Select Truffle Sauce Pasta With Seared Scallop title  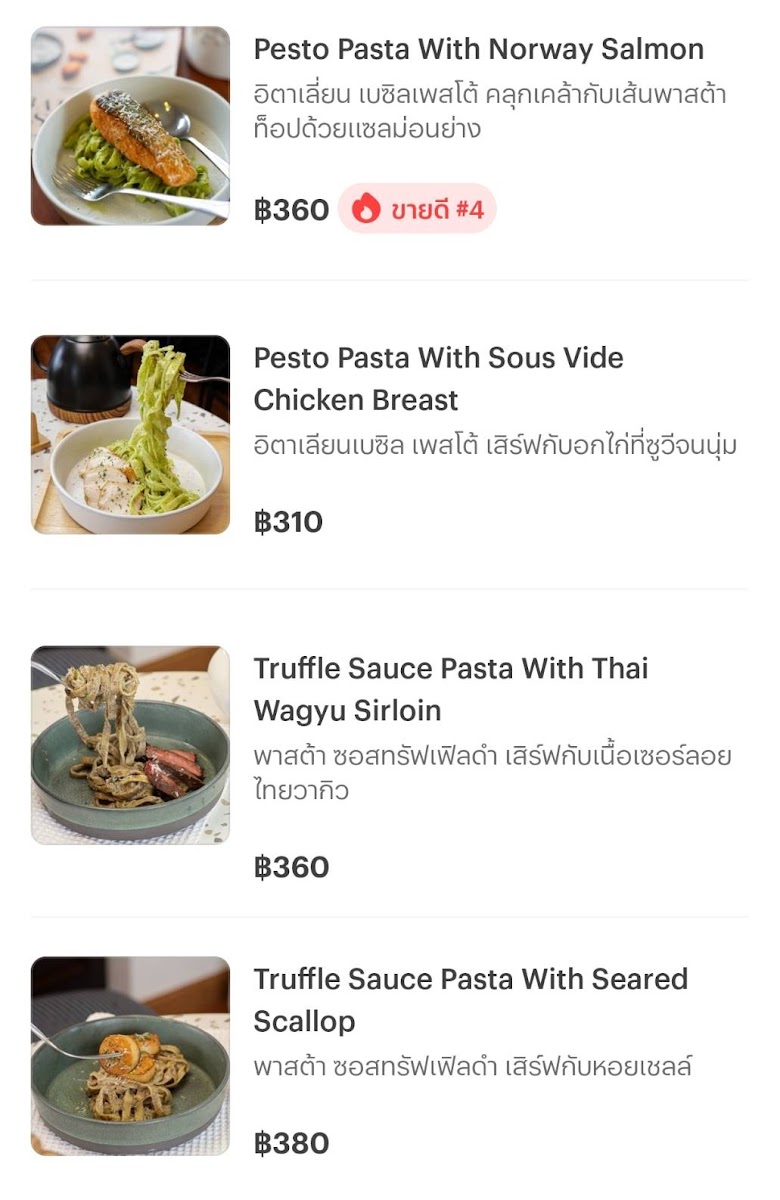pyautogui.click(x=470, y=999)
